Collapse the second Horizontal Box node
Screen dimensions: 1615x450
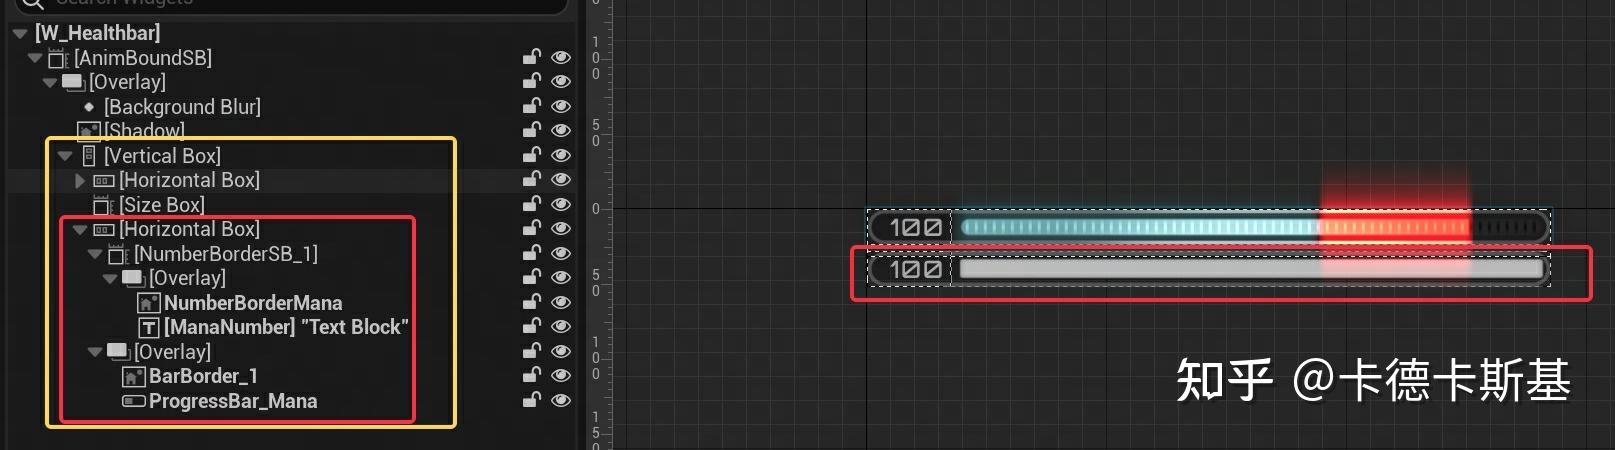tap(80, 230)
